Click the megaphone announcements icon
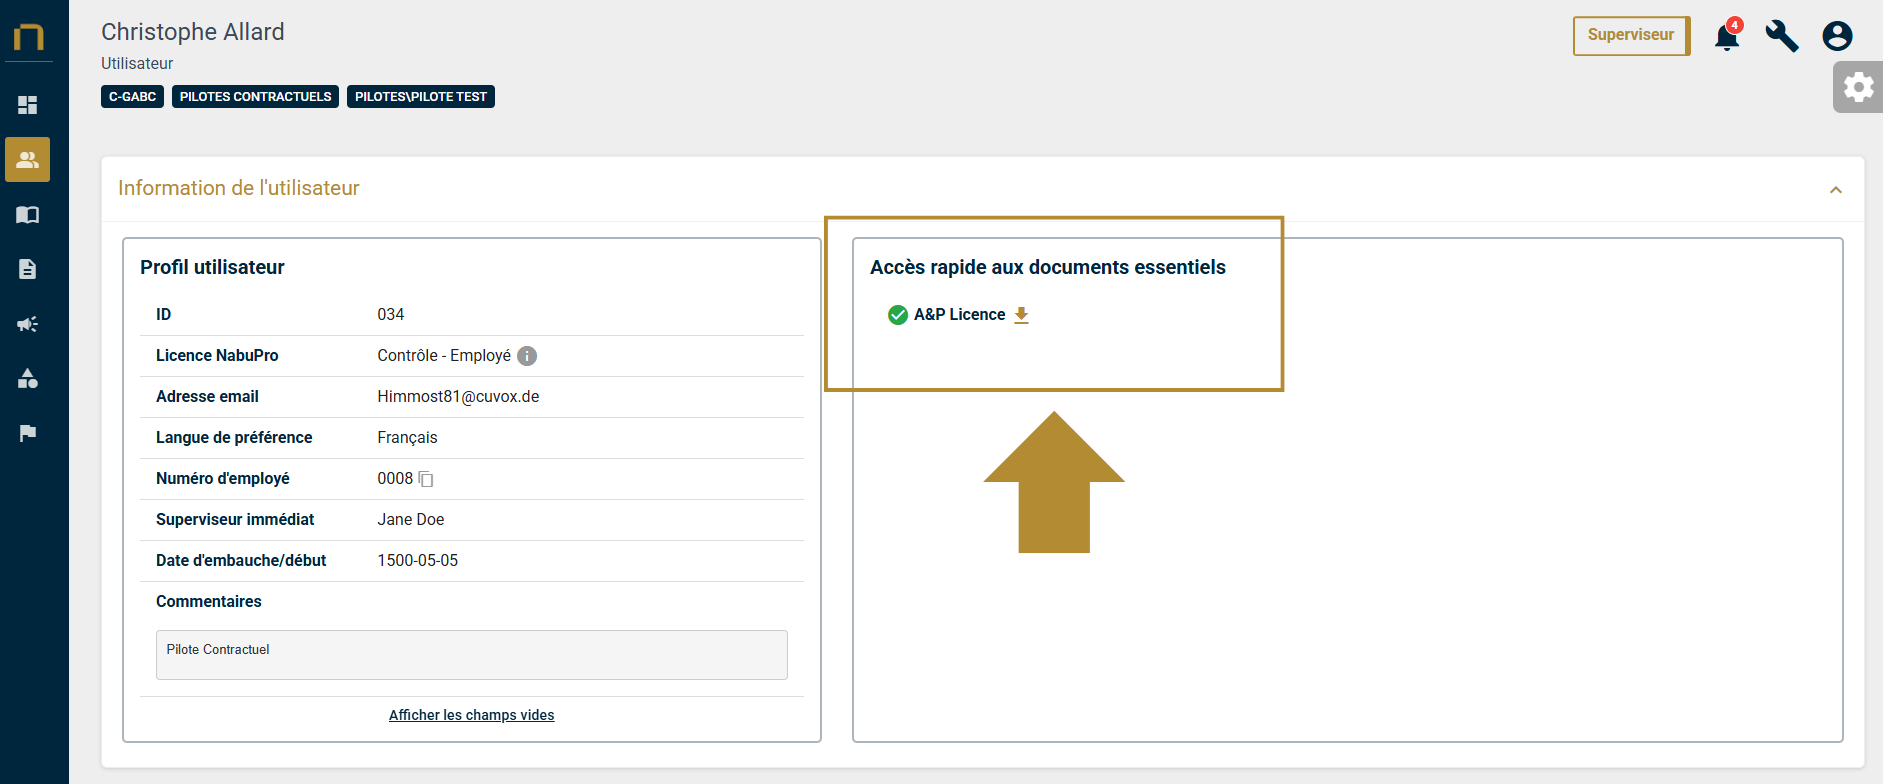 pyautogui.click(x=28, y=324)
